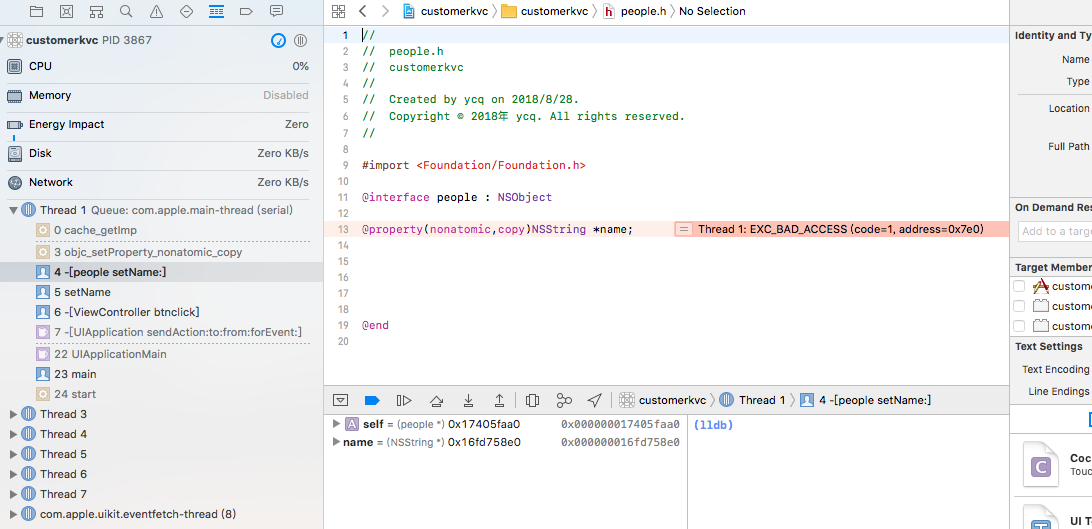The image size is (1092, 529).
Task: Expand Thread 4 disclosure triangle
Action: [x=13, y=434]
